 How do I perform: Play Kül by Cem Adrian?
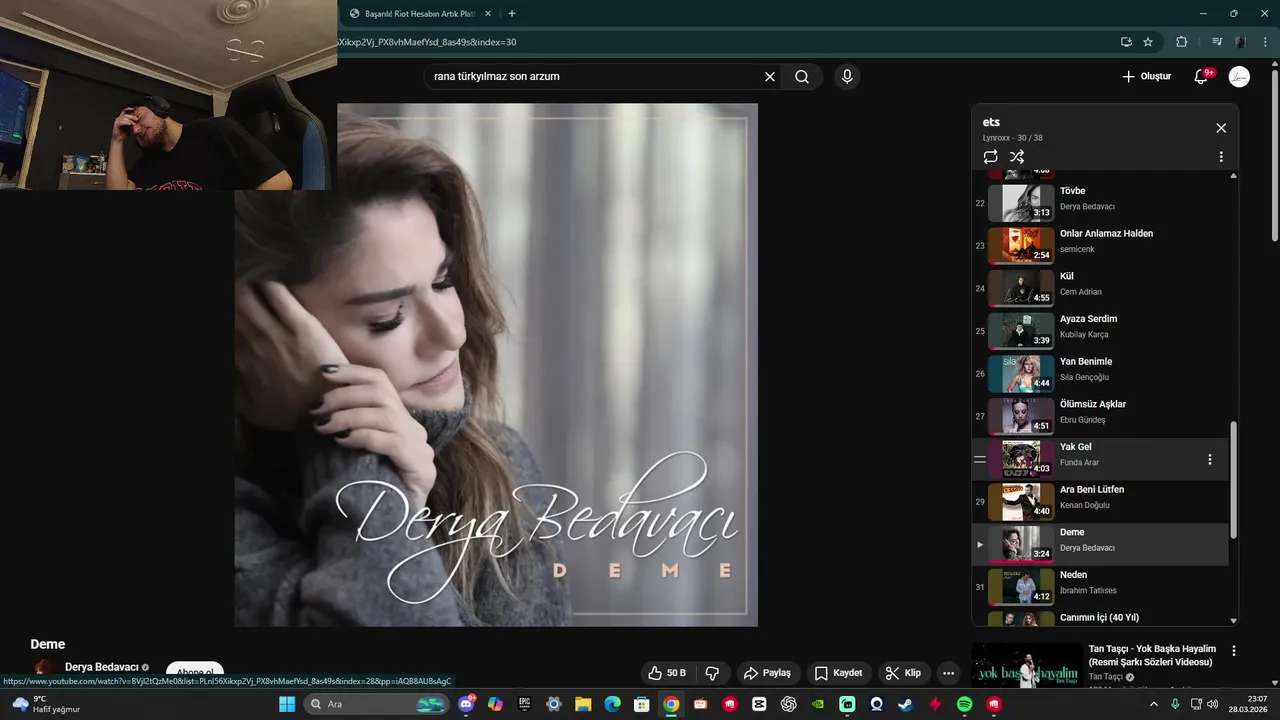click(x=1100, y=289)
